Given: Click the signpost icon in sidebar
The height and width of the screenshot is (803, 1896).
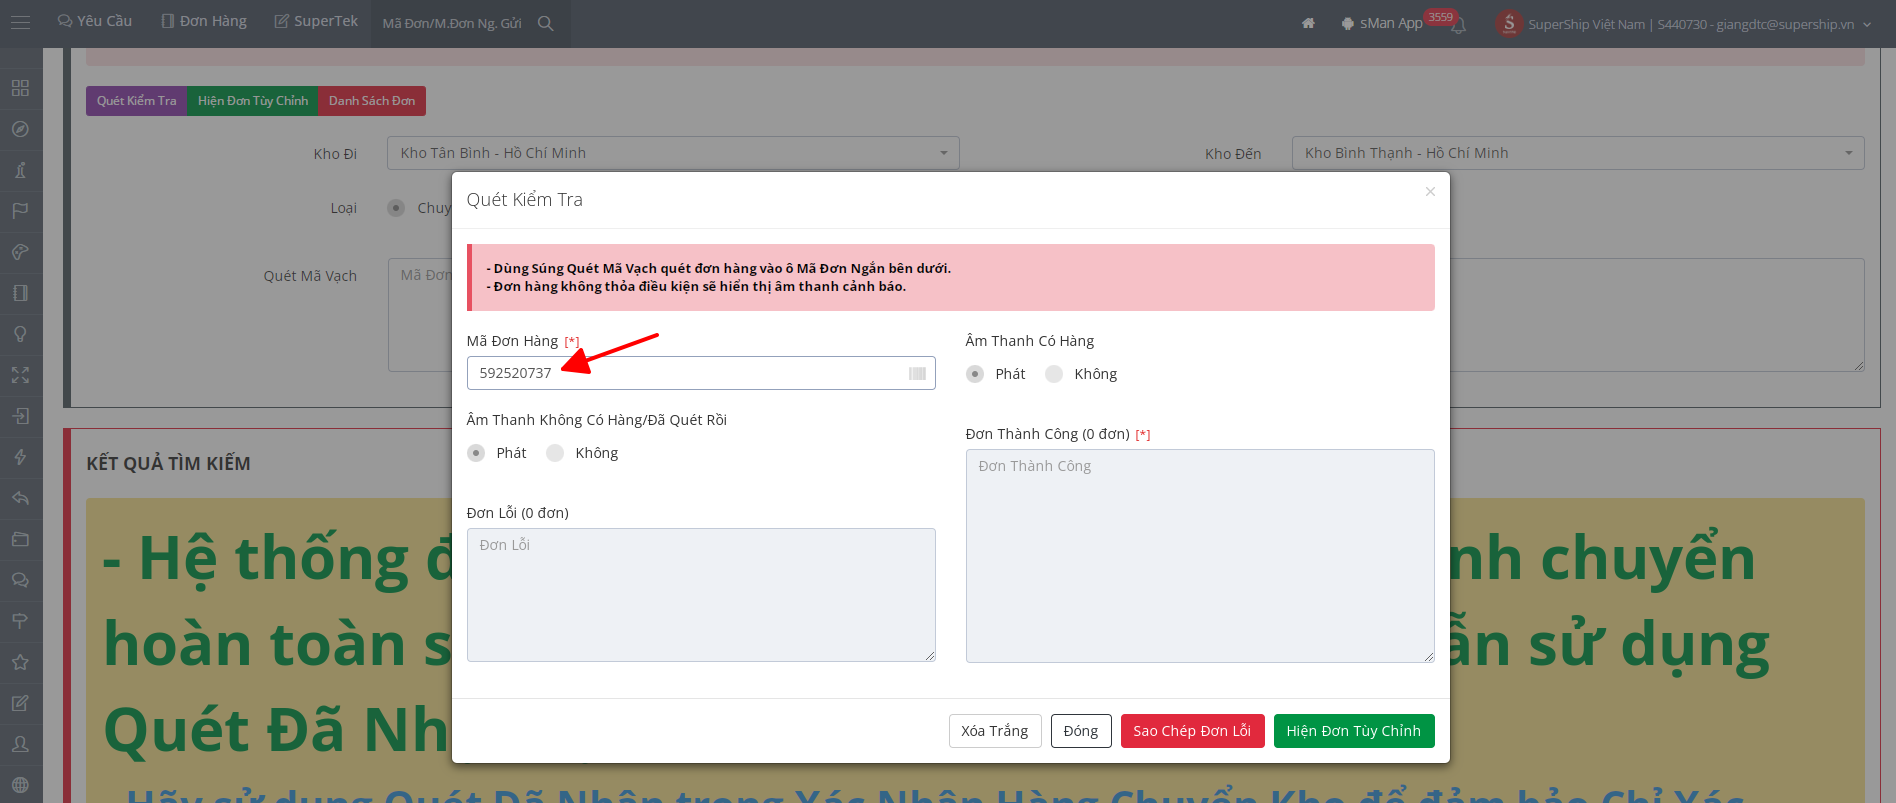Looking at the screenshot, I should (x=20, y=621).
